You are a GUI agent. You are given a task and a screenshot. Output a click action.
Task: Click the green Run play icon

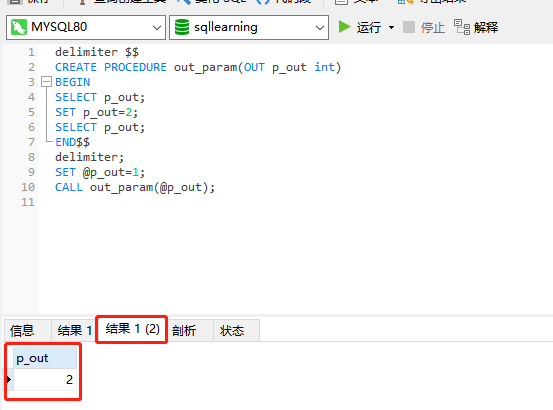[344, 27]
